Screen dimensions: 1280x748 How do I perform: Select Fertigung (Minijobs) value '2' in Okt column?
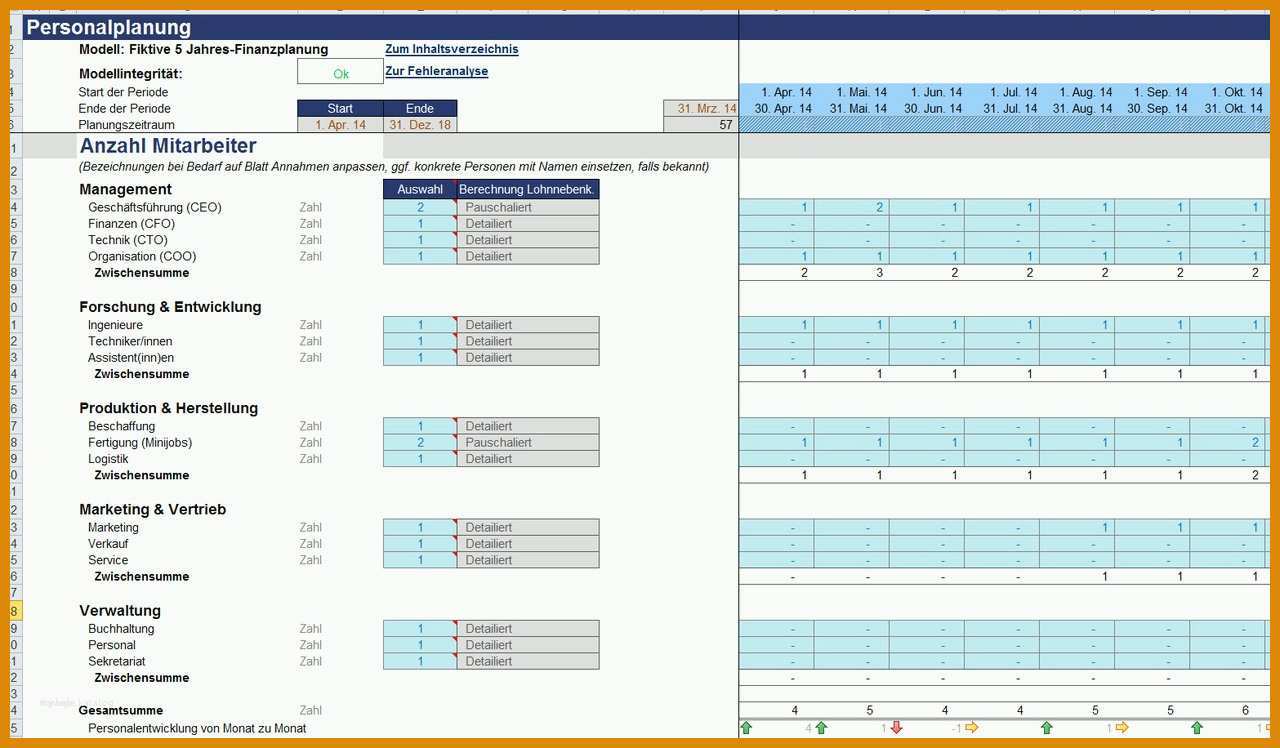[x=1227, y=442]
